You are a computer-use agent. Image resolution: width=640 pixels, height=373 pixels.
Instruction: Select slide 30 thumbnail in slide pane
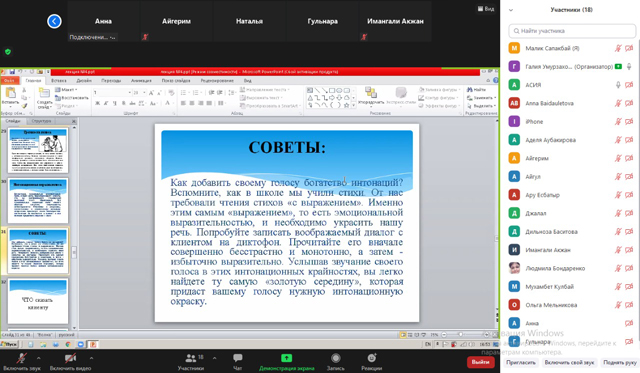pos(38,200)
